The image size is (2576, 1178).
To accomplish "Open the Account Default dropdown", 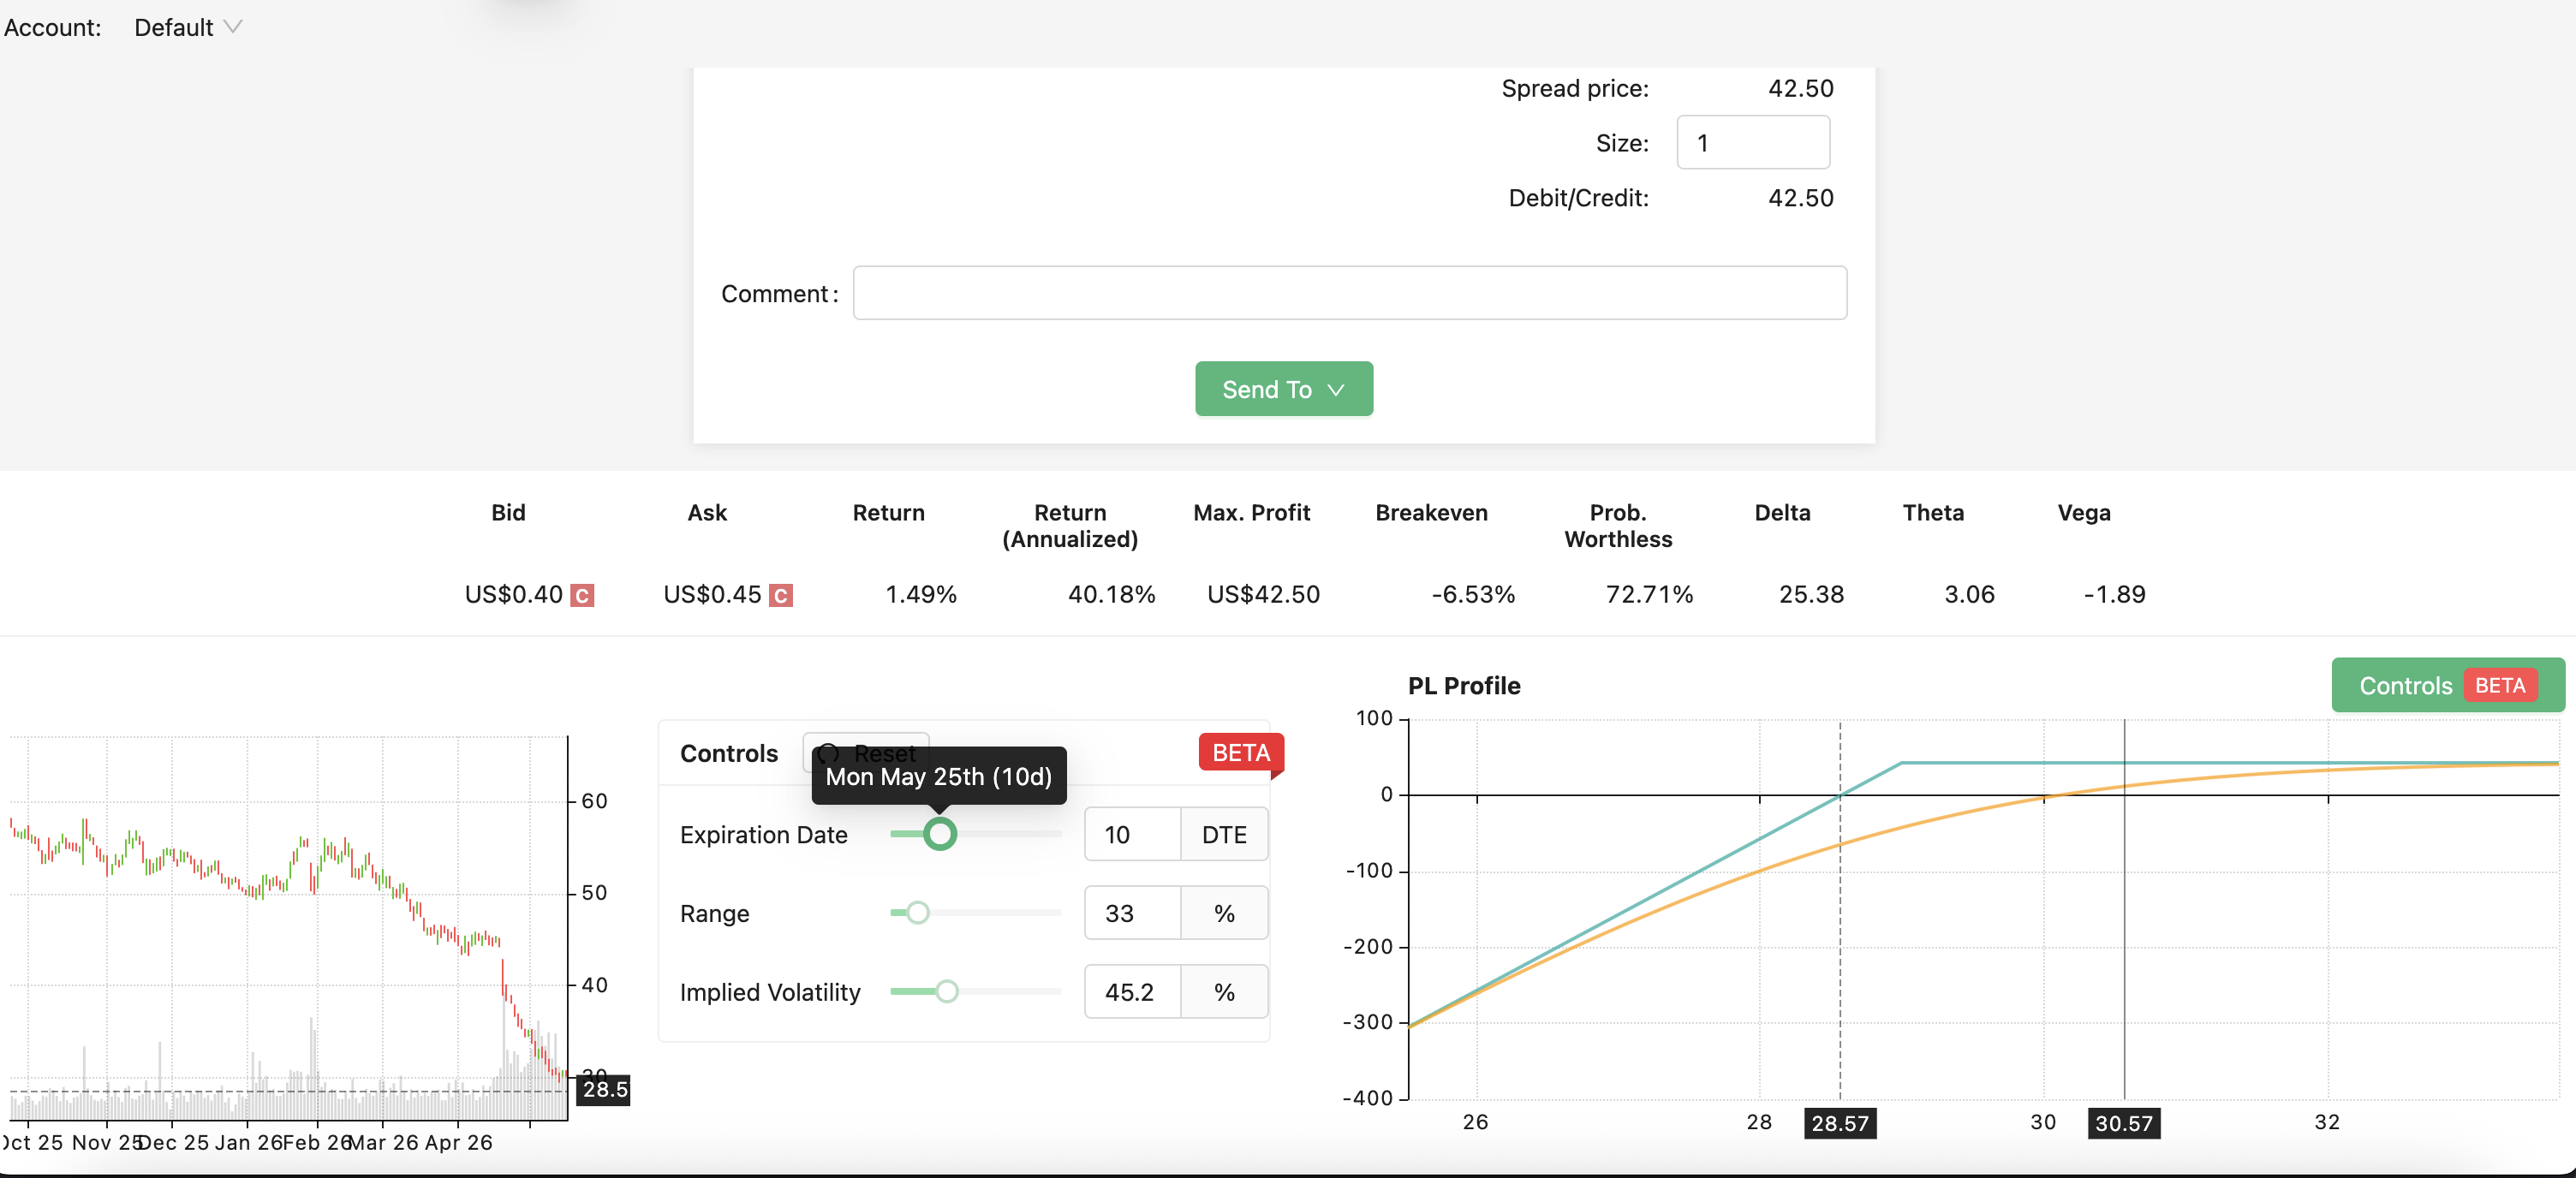I will (188, 27).
